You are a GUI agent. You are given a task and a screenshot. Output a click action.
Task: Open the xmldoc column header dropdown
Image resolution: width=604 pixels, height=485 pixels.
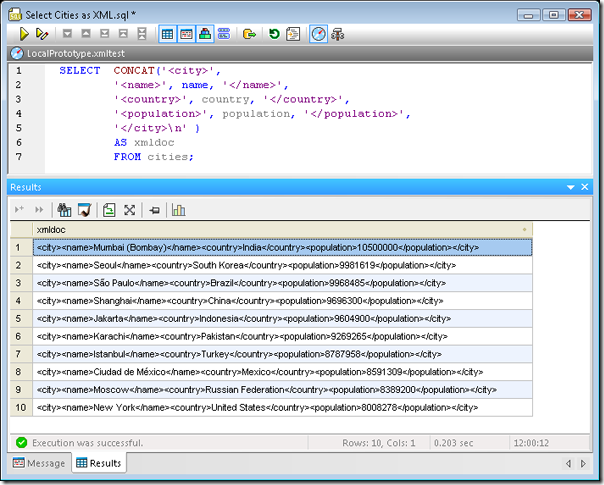[525, 230]
